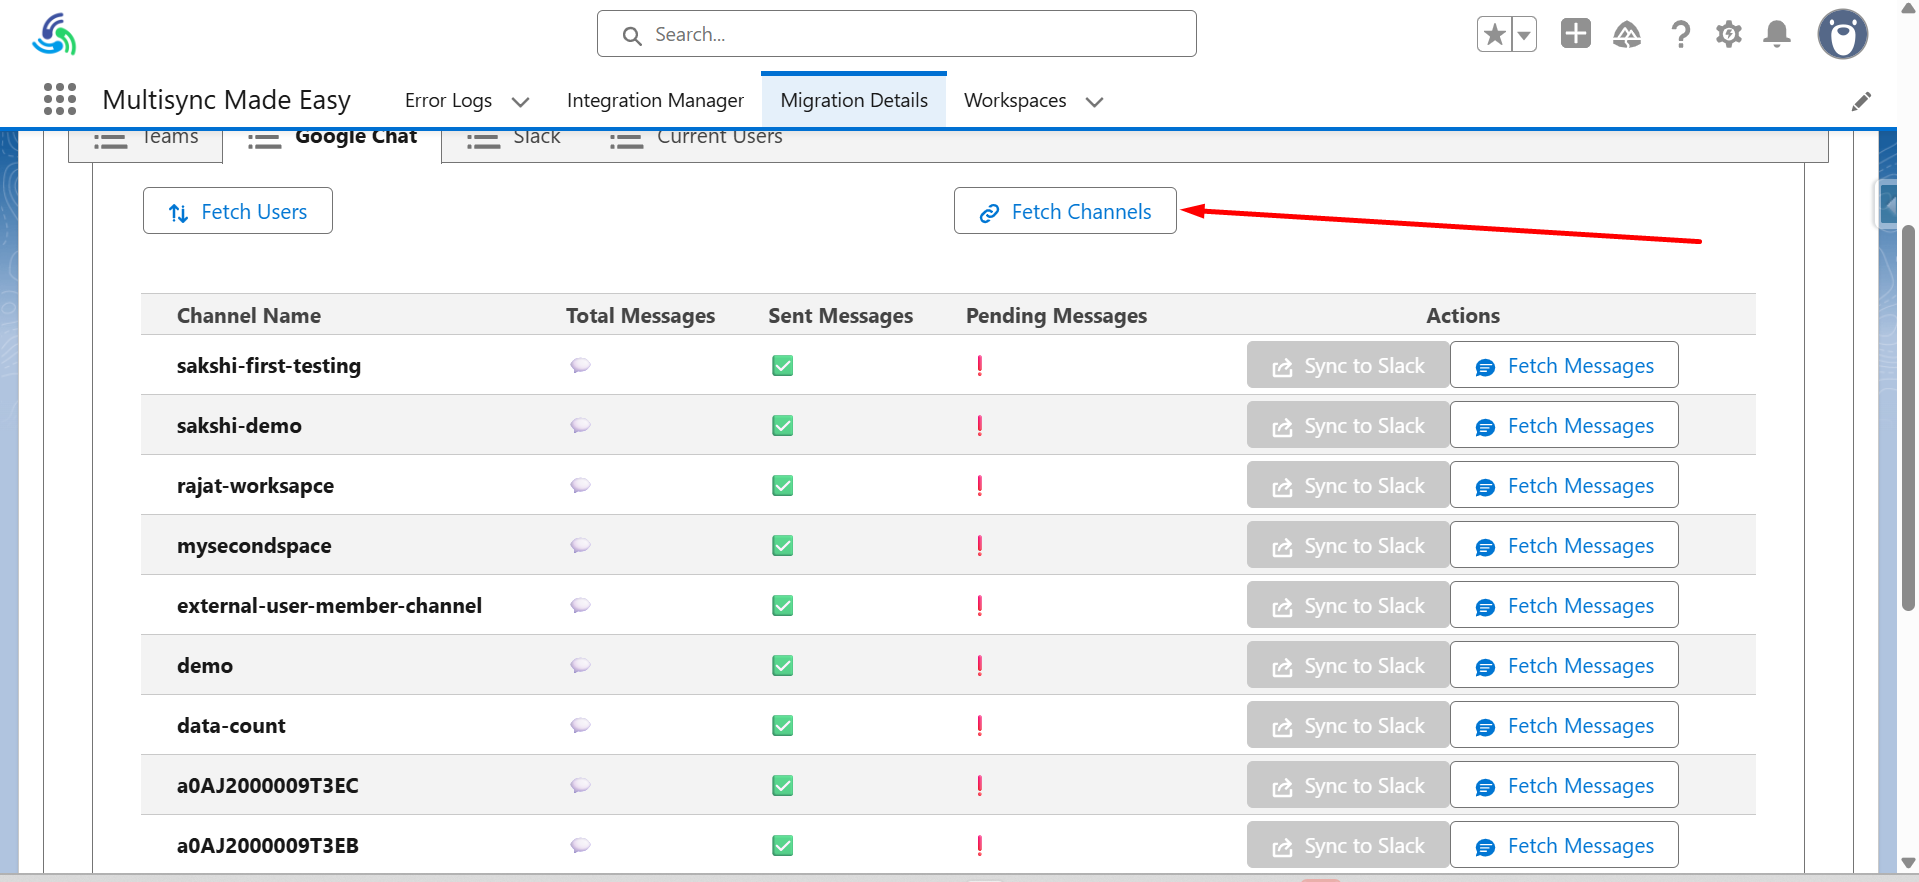Expand the favorites list dropdown arrow

tap(1524, 35)
